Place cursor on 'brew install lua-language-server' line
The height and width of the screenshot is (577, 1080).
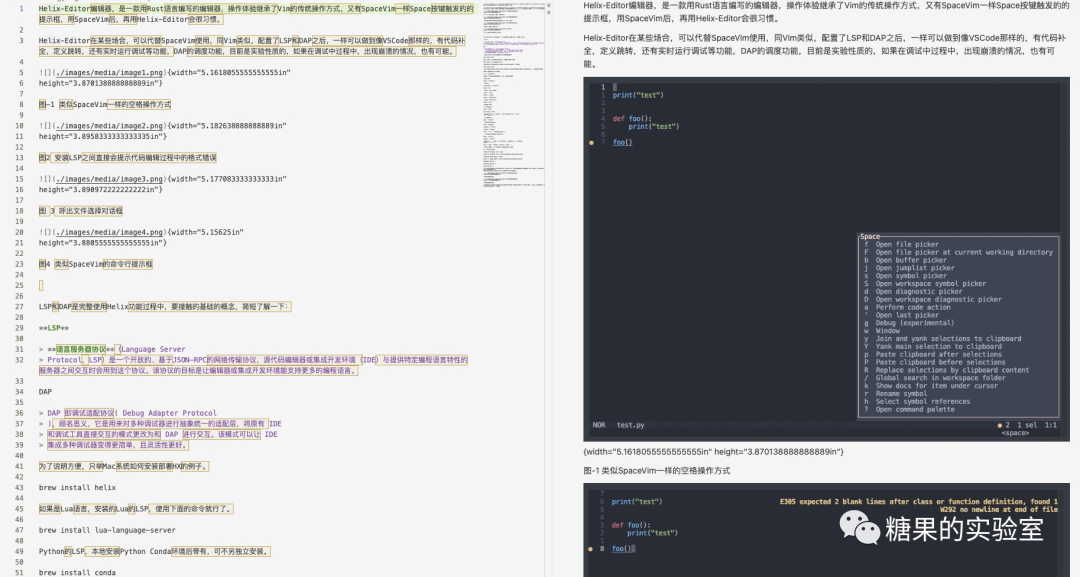[x=107, y=530]
